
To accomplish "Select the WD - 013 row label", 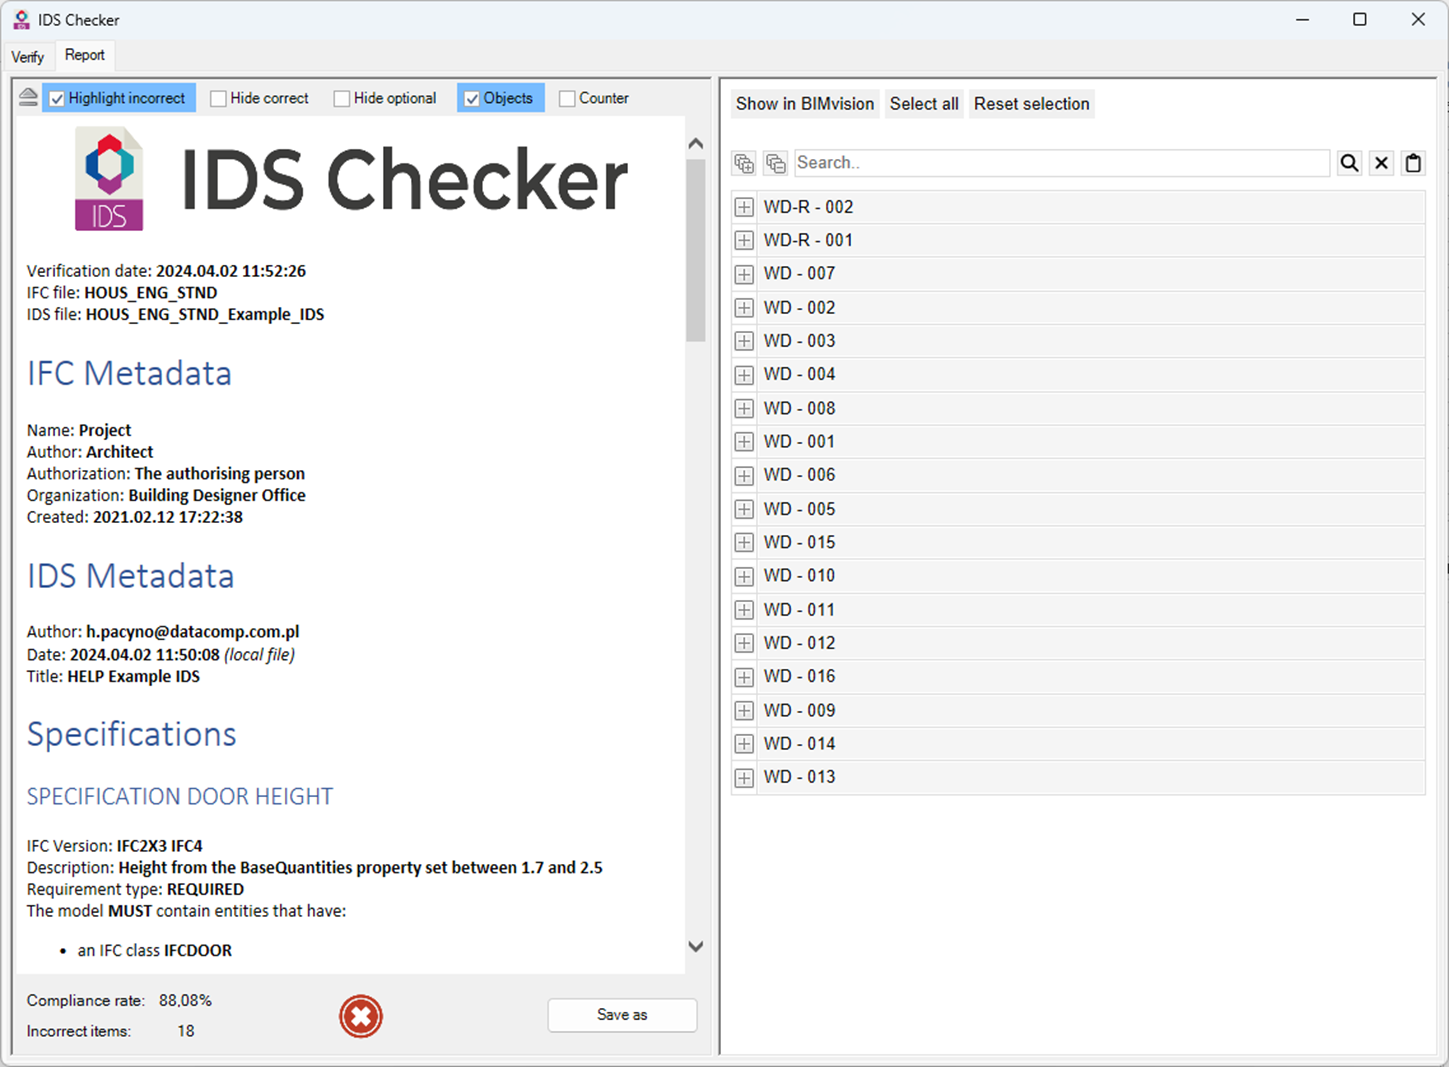I will click(799, 777).
